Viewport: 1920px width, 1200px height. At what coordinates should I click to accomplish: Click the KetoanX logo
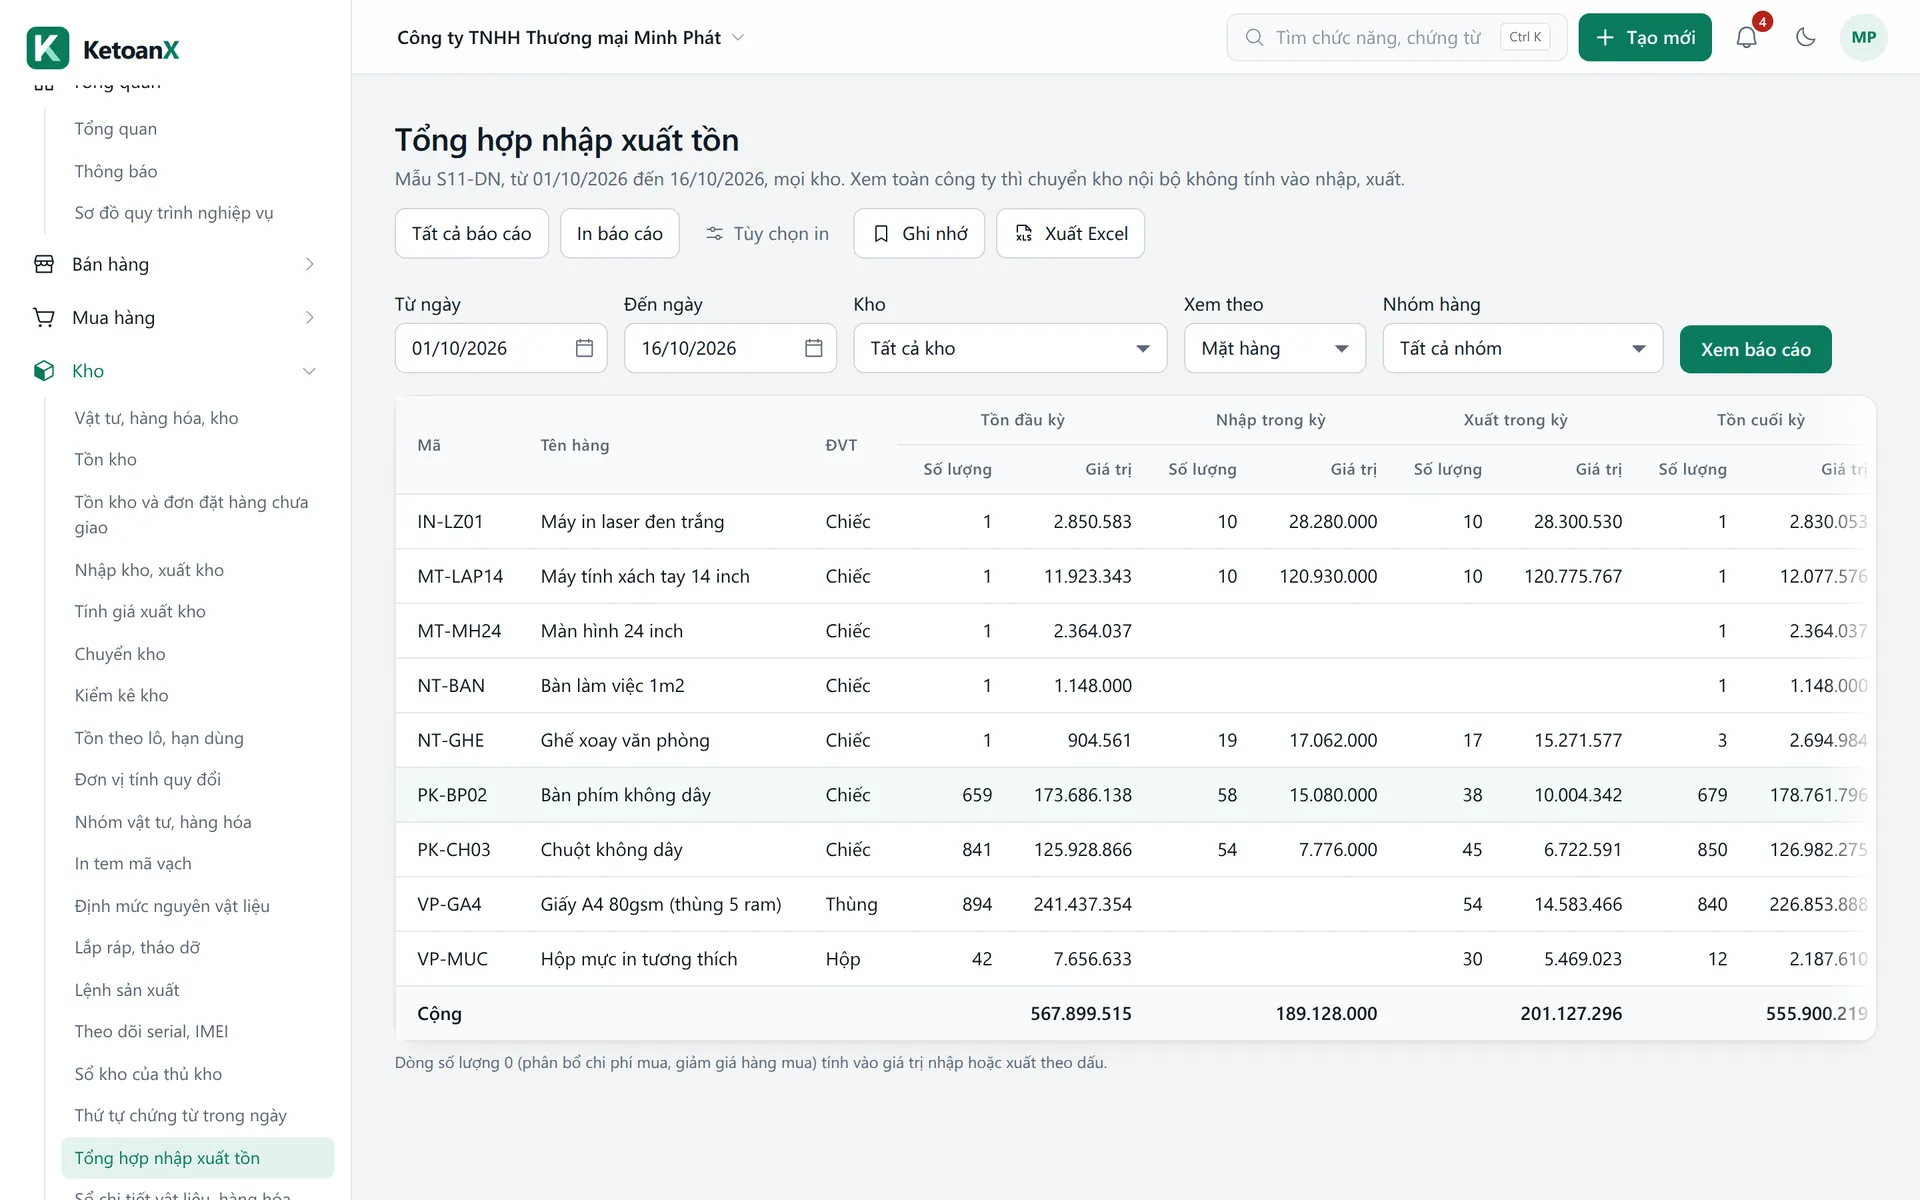(x=103, y=48)
